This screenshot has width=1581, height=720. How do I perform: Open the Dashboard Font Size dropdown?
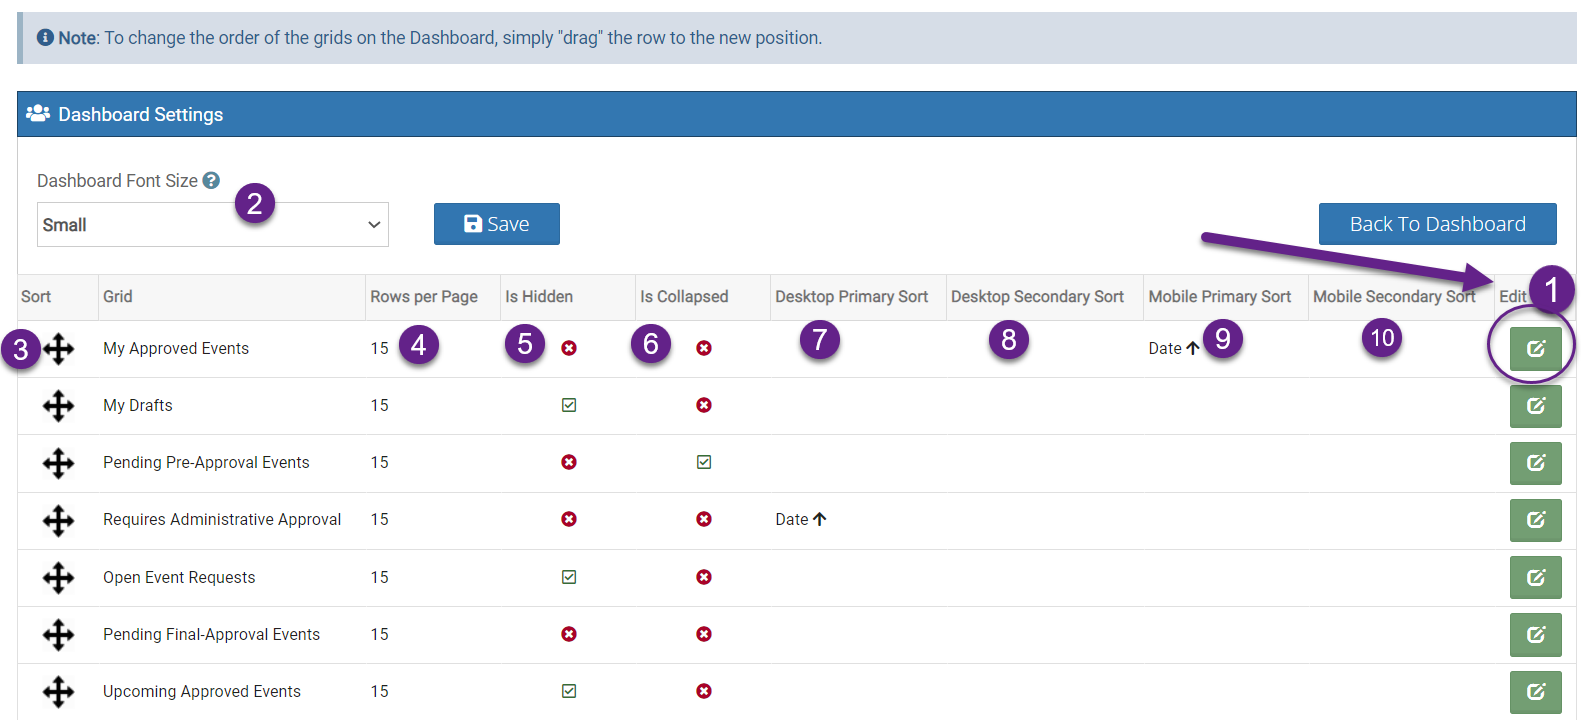[212, 225]
